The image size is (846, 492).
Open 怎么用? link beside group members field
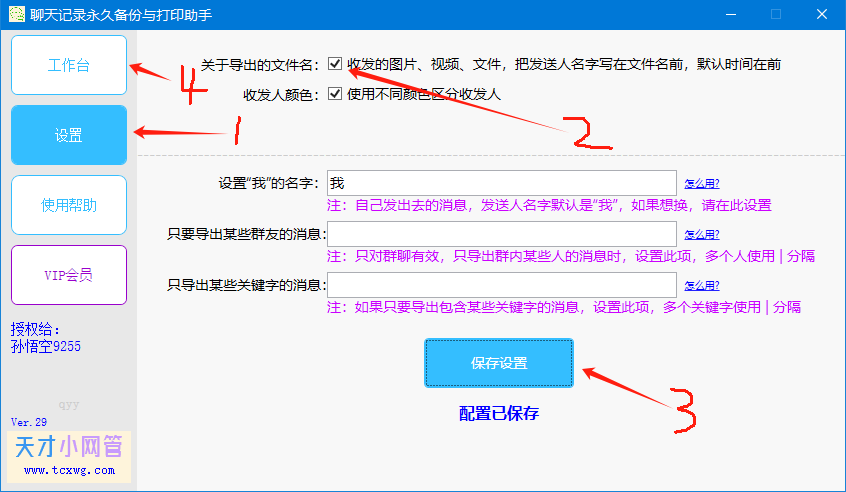701,235
